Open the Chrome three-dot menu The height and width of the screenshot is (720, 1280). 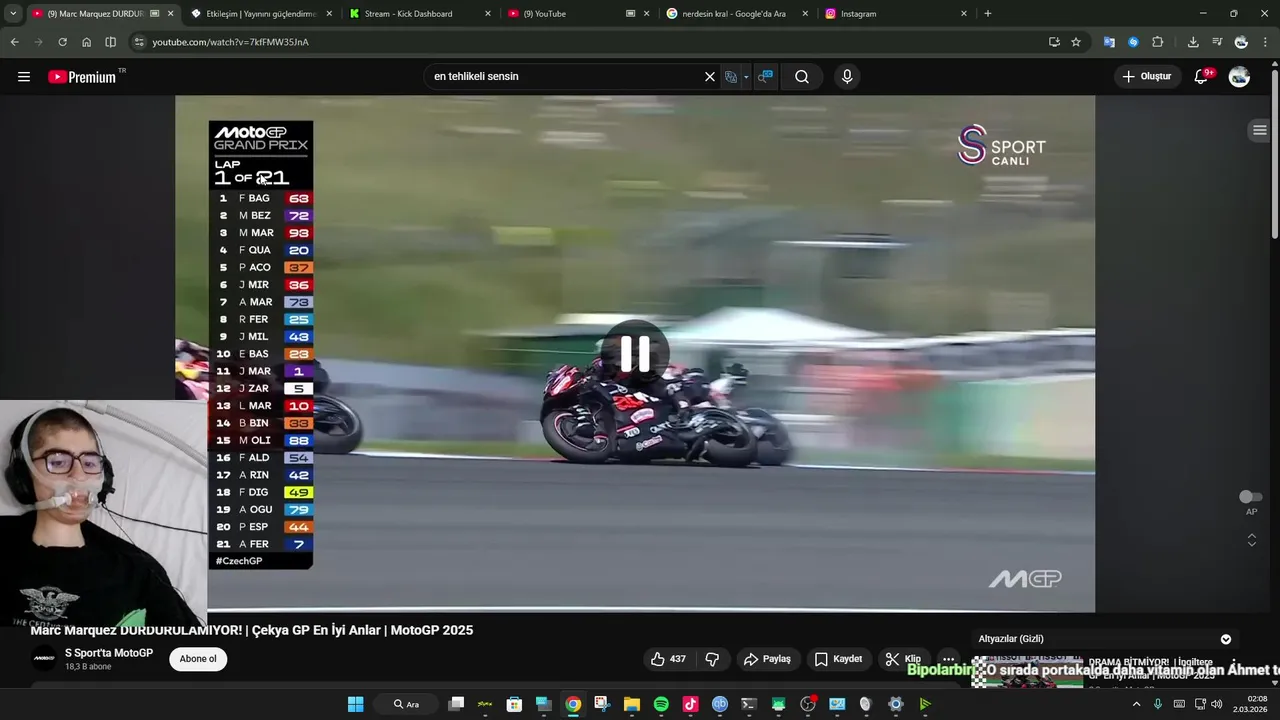click(x=1265, y=42)
